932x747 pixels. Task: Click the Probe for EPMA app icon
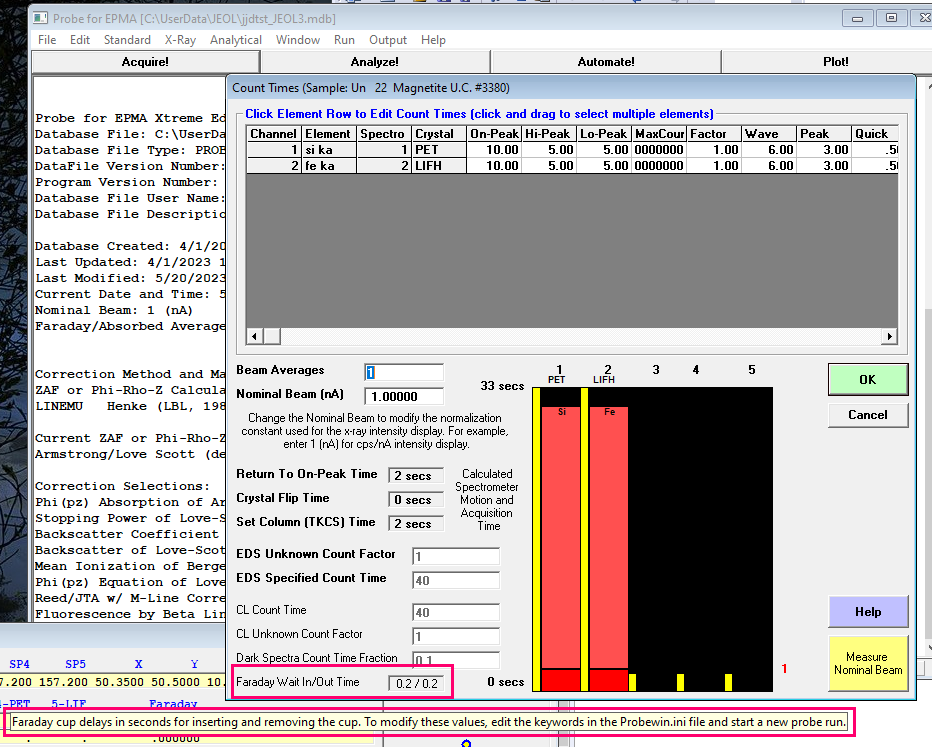[x=38, y=19]
